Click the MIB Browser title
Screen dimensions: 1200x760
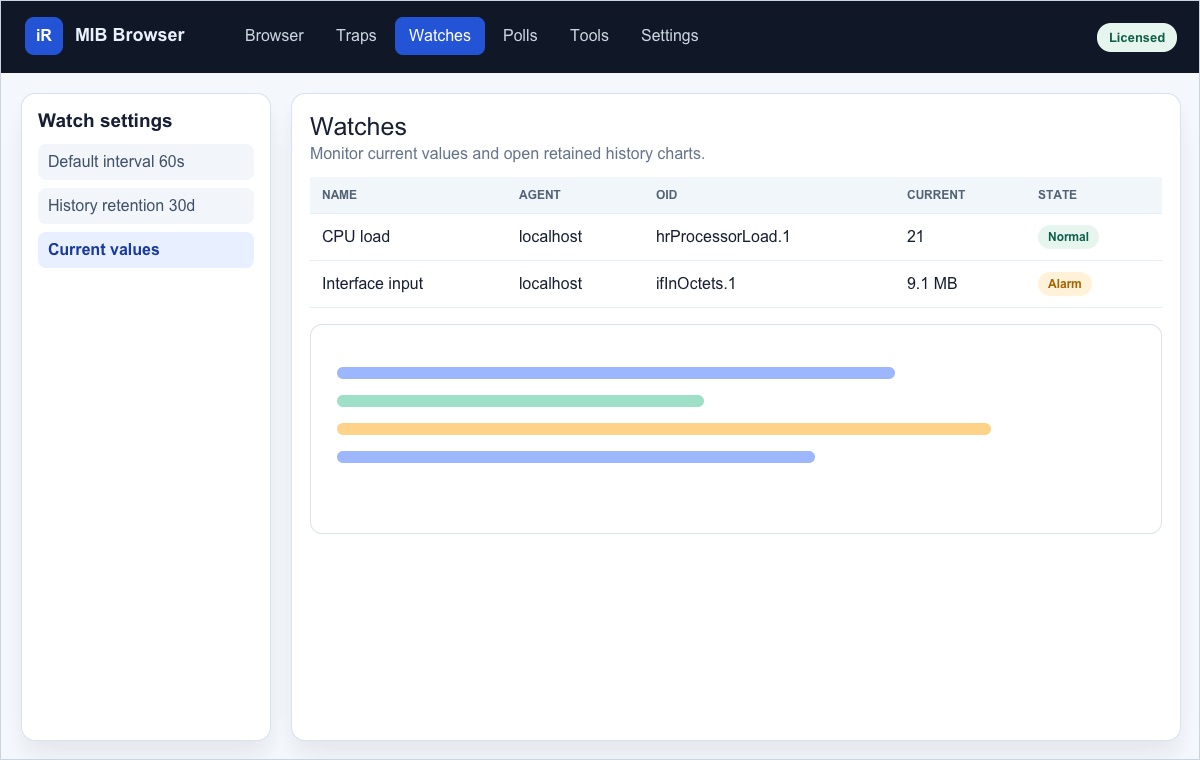coord(130,35)
